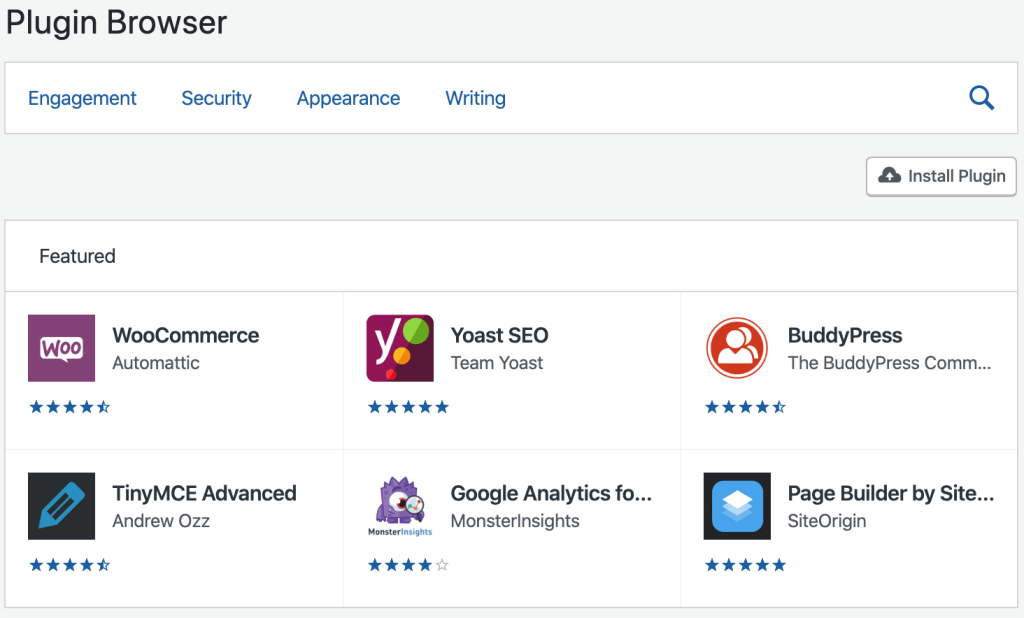Click the cloud upload icon on Install Plugin
The width and height of the screenshot is (1024, 618).
click(x=889, y=176)
